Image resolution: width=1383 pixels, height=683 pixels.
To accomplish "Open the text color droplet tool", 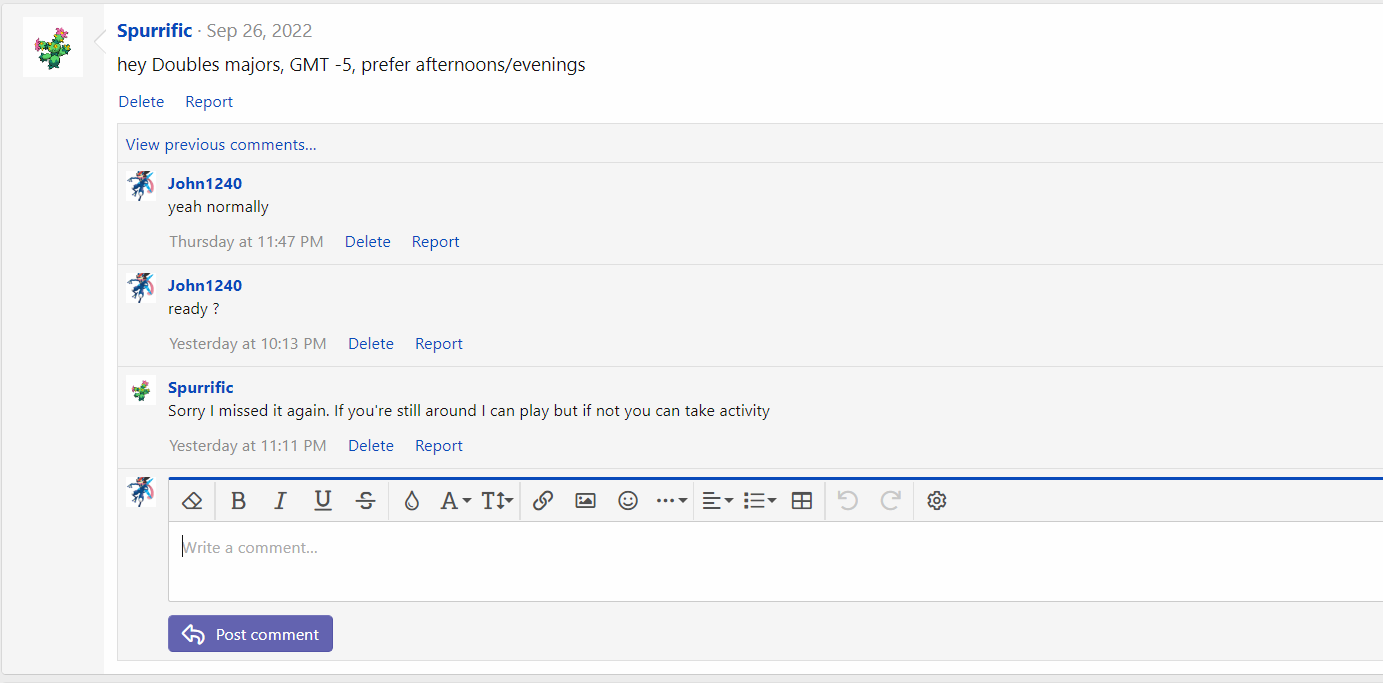I will coord(411,501).
